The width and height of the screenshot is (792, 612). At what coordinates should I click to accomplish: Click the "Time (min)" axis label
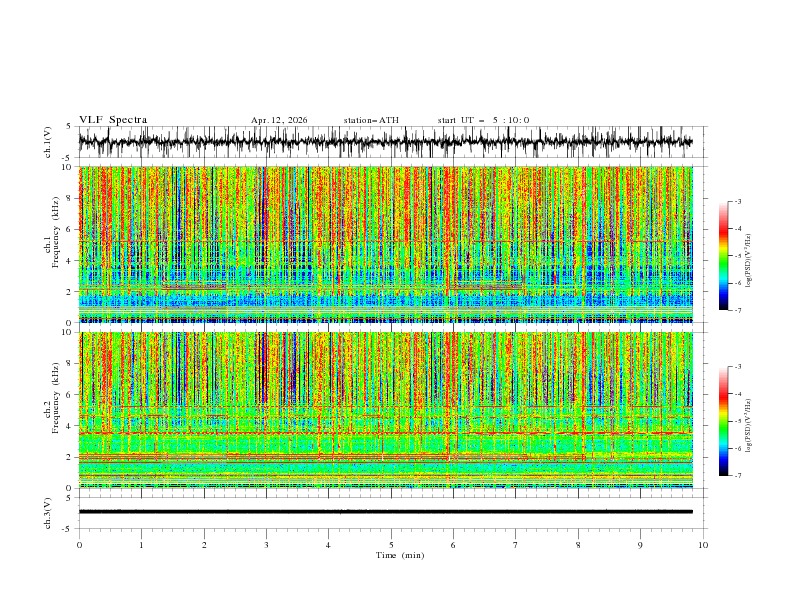[400, 555]
